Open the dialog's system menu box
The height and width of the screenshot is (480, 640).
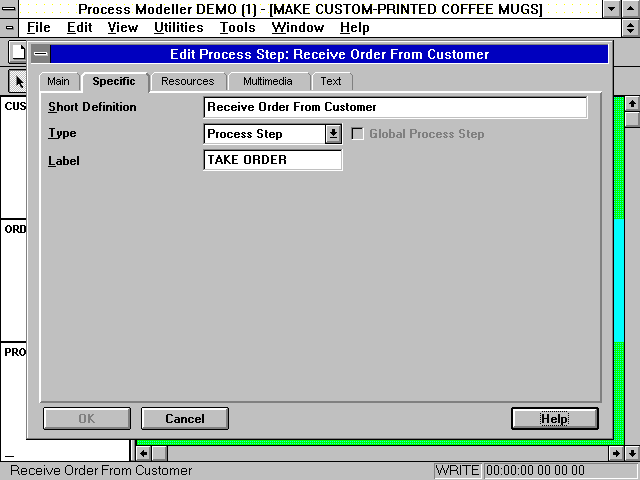(40, 55)
